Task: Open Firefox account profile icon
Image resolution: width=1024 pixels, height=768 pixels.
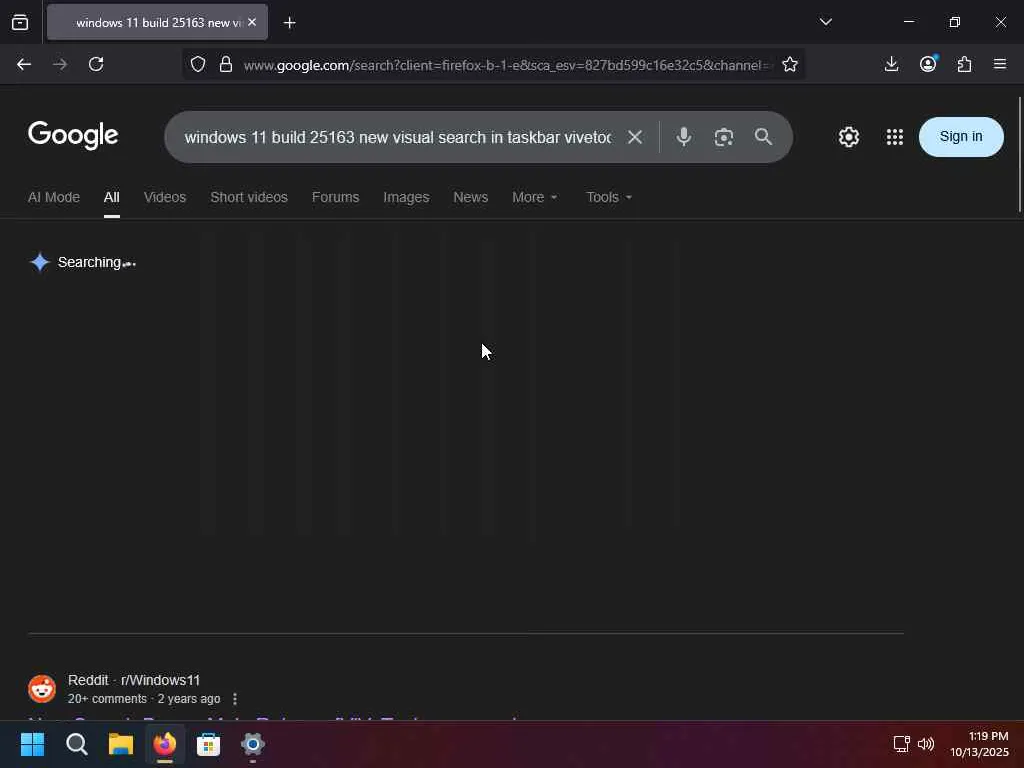Action: click(x=928, y=63)
